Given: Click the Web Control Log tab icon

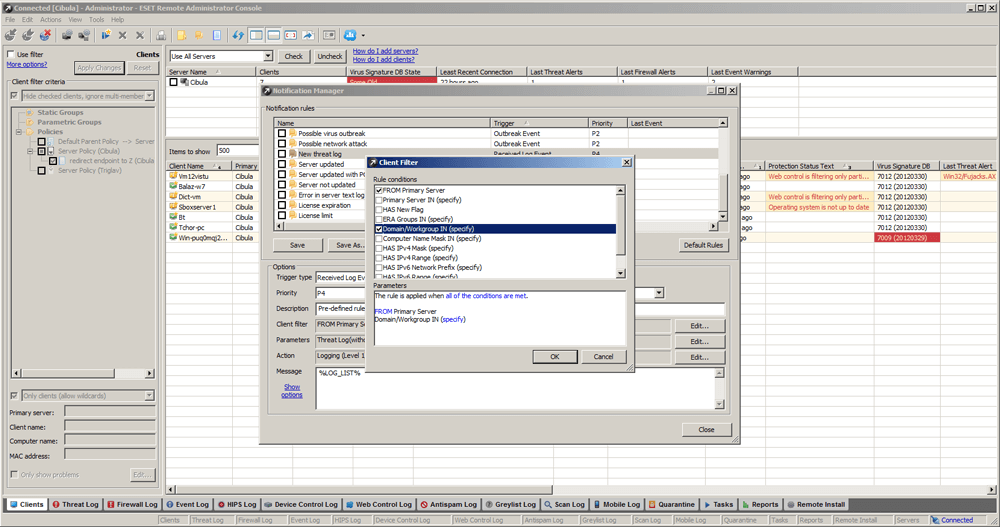Looking at the screenshot, I should pyautogui.click(x=349, y=505).
